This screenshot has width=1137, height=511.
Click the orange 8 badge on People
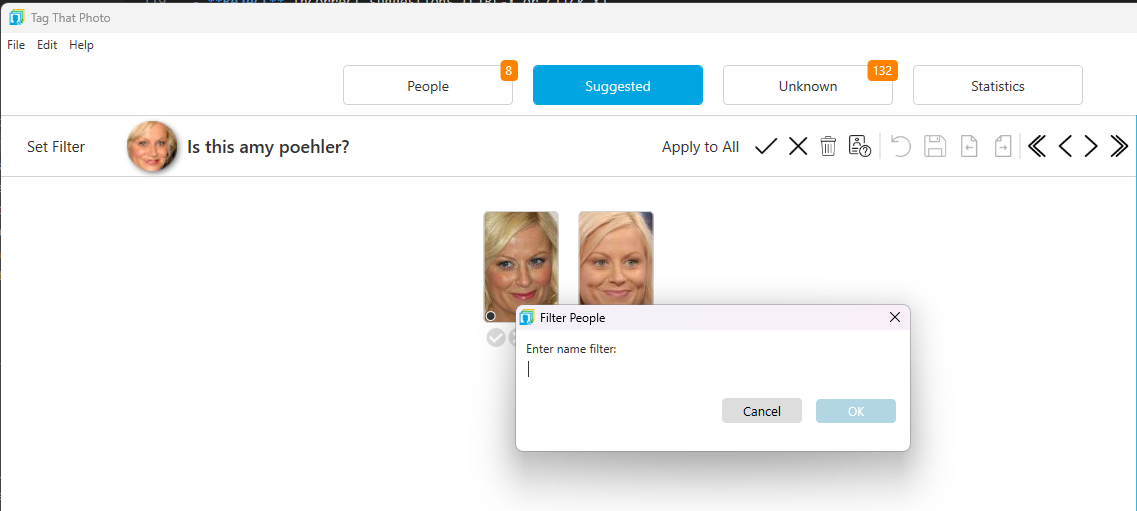(509, 70)
